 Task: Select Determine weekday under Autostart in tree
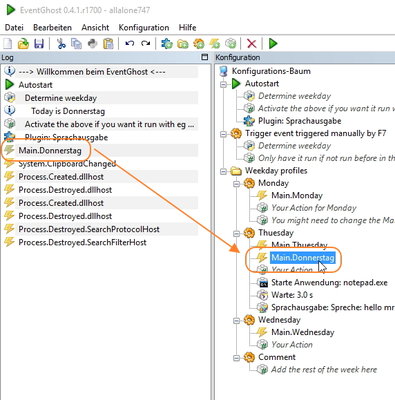pos(295,96)
